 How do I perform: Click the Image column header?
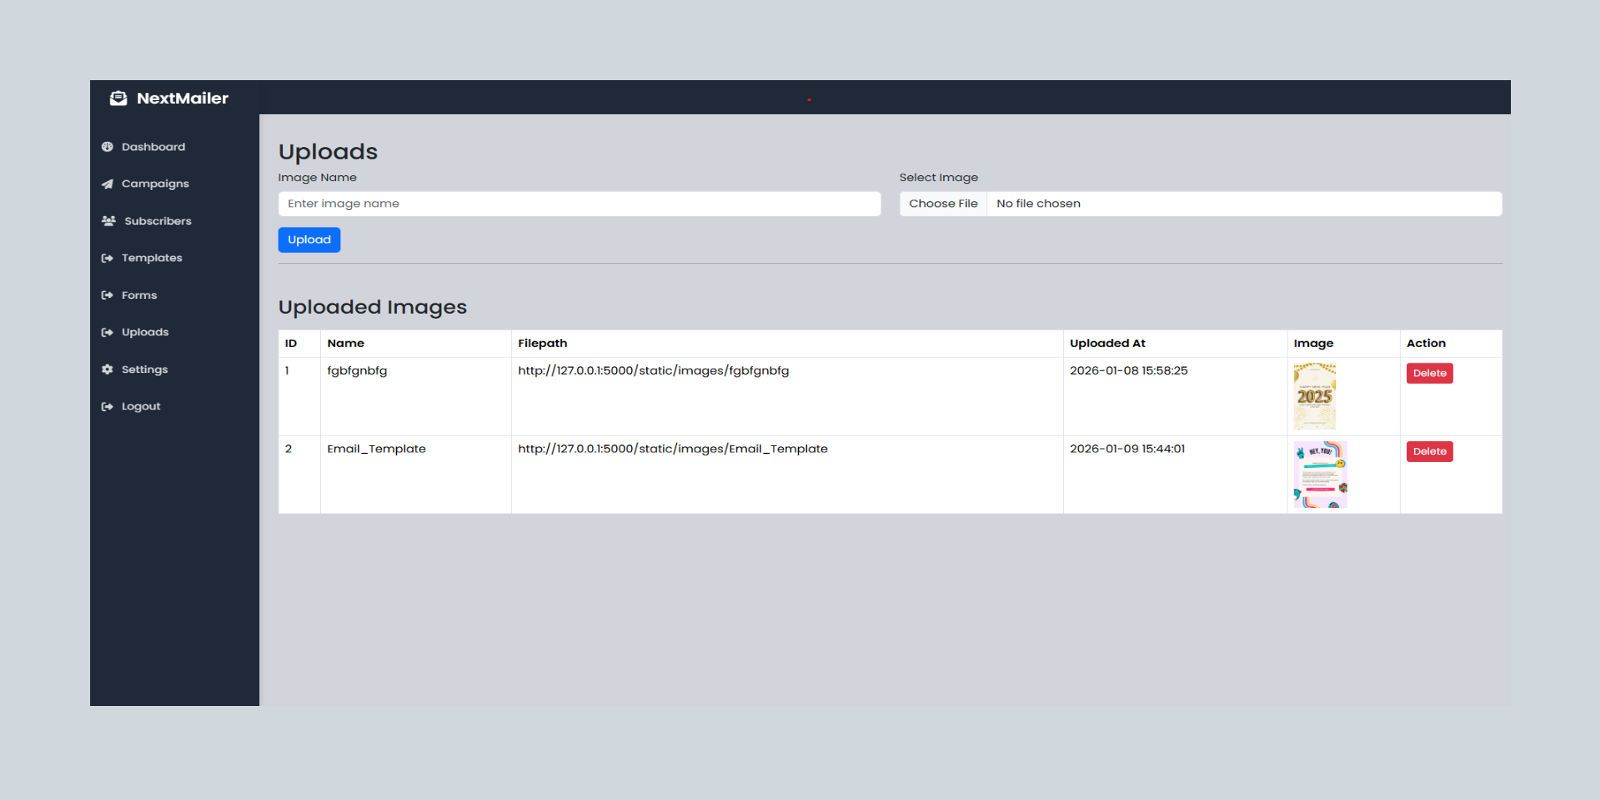point(1314,343)
